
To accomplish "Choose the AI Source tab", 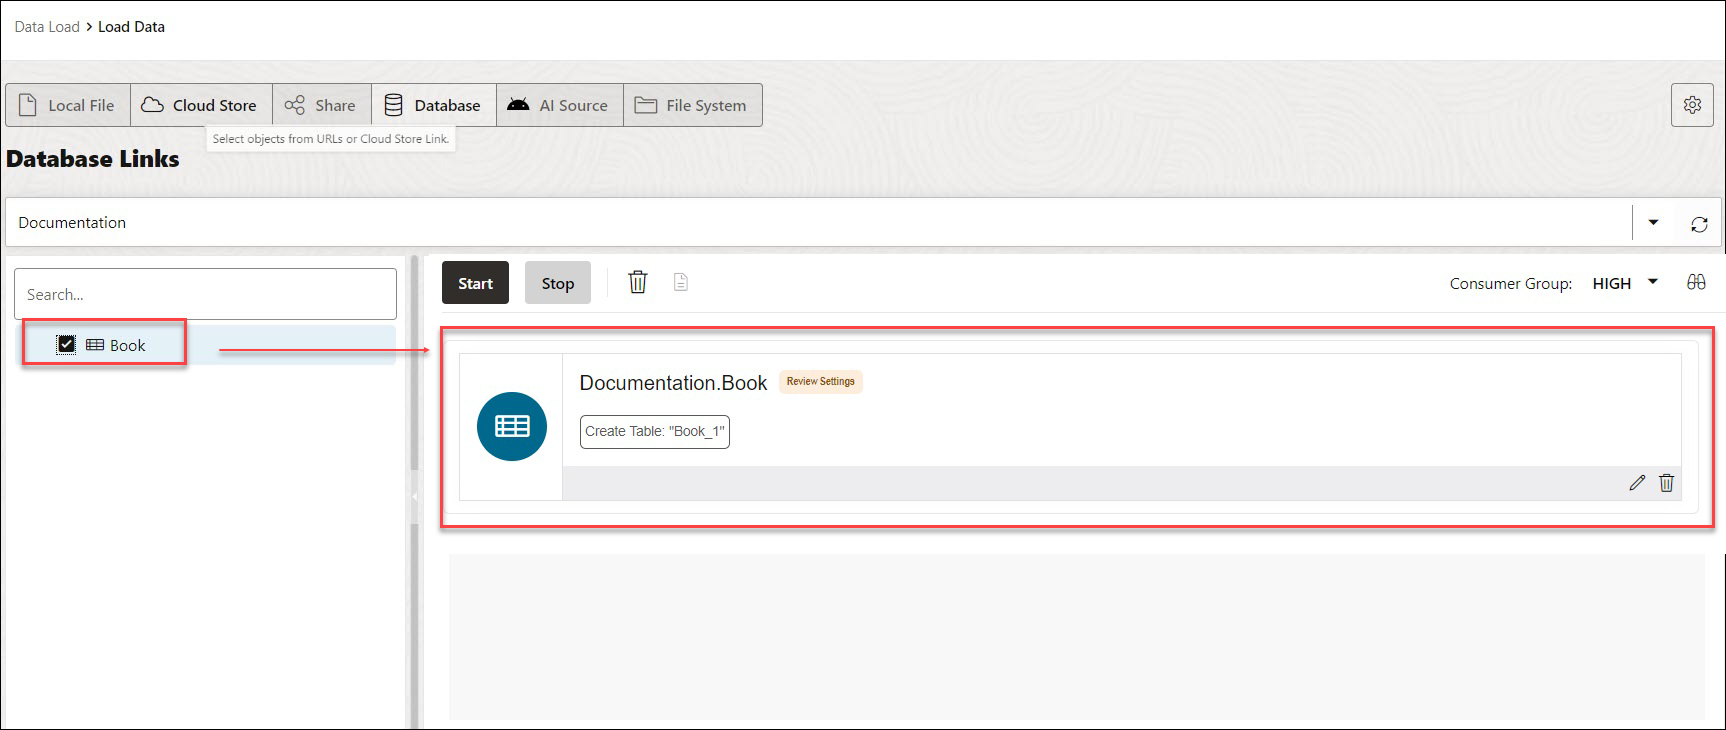I will [560, 105].
